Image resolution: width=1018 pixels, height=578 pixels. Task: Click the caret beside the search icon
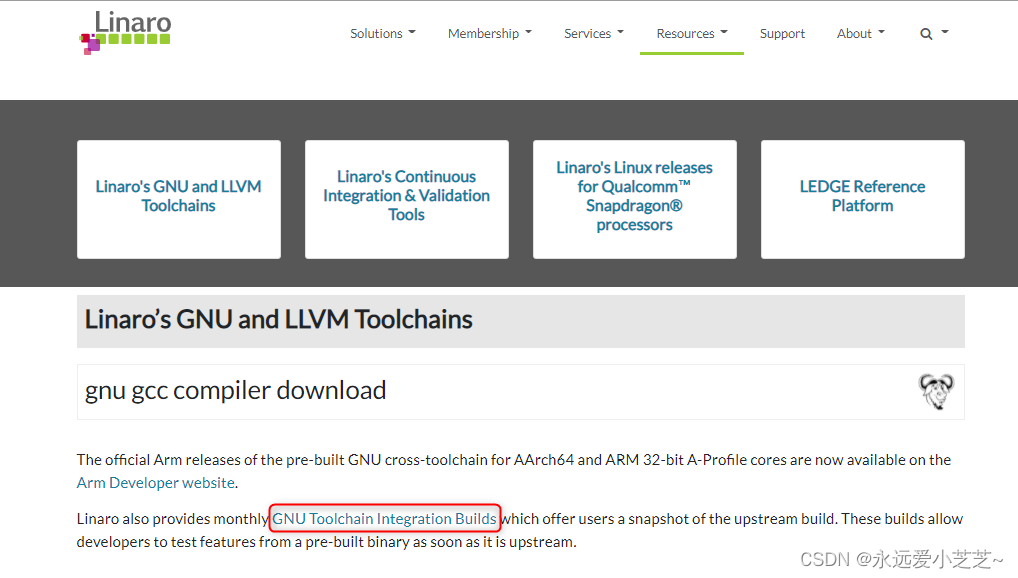(x=945, y=31)
